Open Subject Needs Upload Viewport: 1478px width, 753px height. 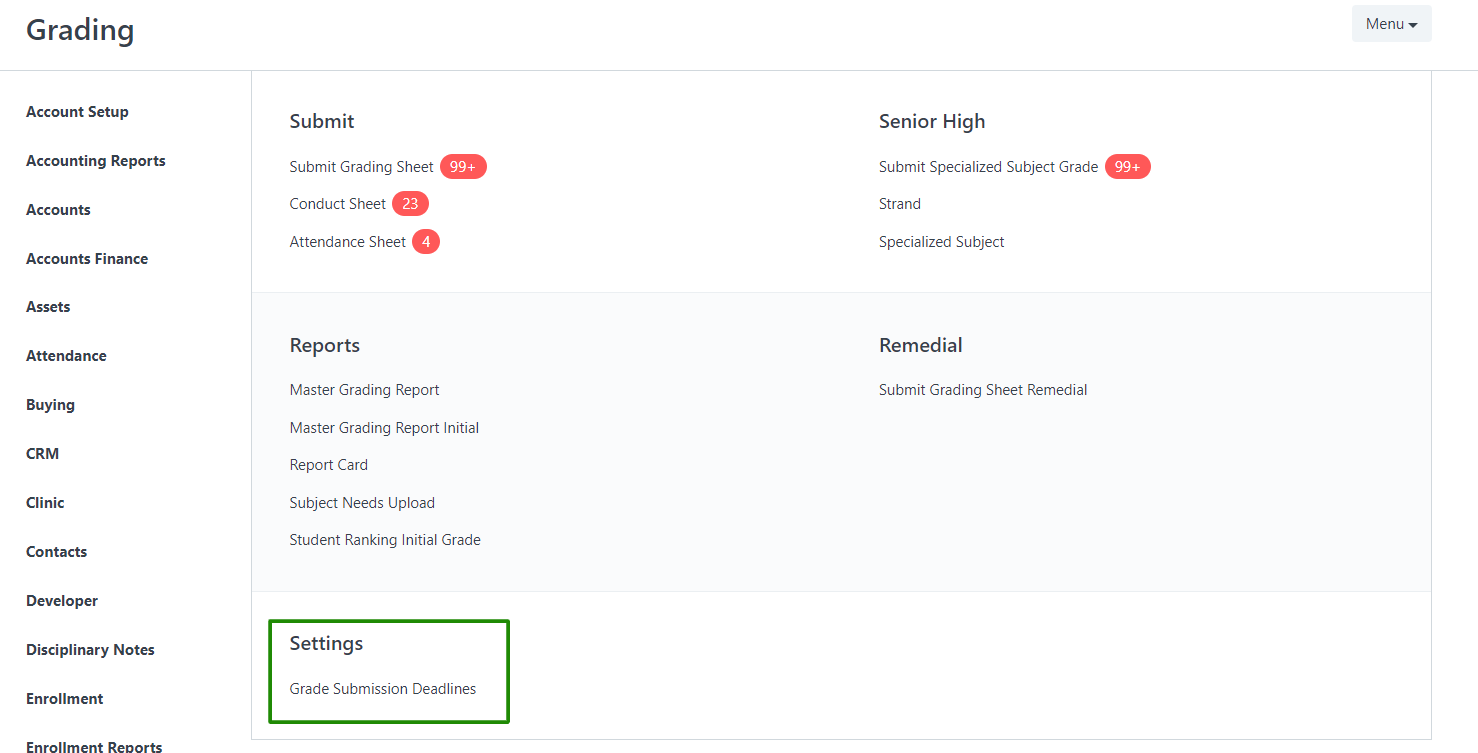363,503
